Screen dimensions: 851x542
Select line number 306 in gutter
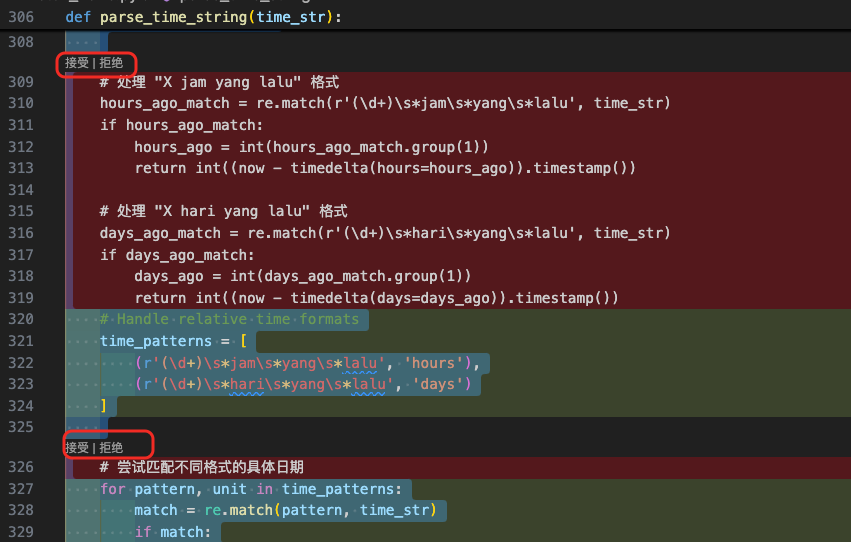[21, 17]
